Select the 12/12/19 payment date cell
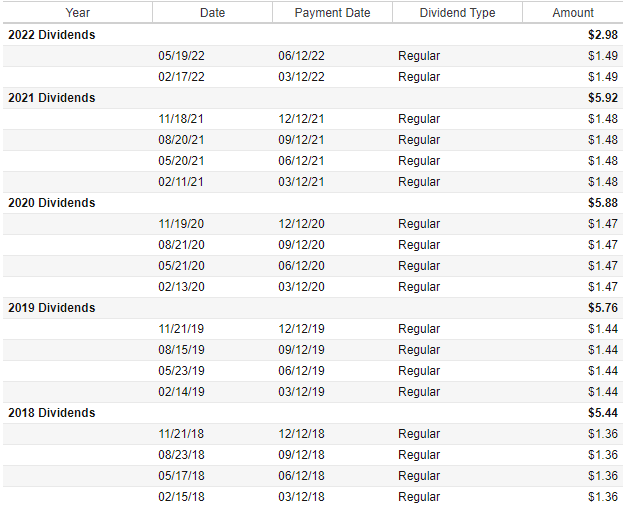Image resolution: width=633 pixels, height=507 pixels. (x=301, y=329)
